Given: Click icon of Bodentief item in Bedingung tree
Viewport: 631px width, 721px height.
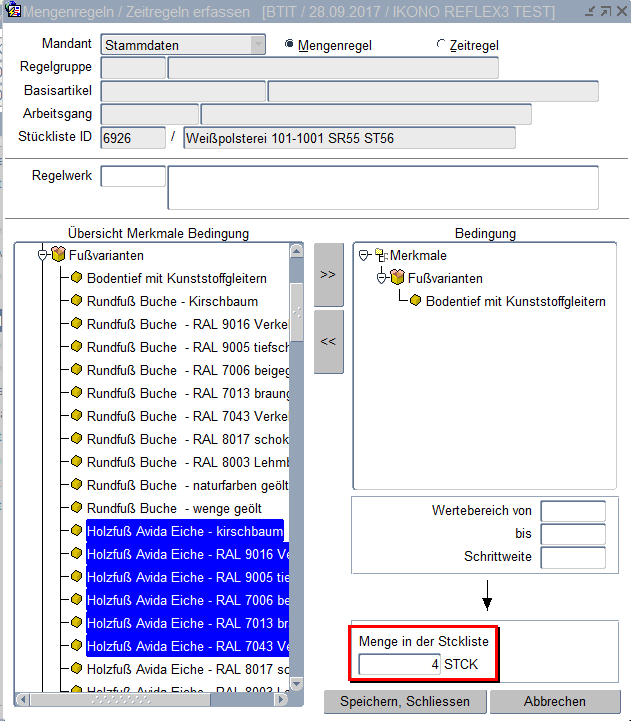Looking at the screenshot, I should point(415,301).
